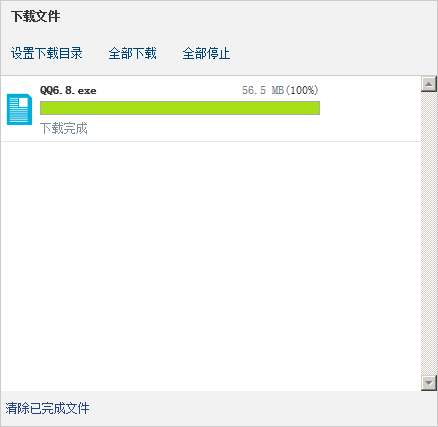Open 设置下载目录 link
The image size is (438, 427).
tap(47, 53)
